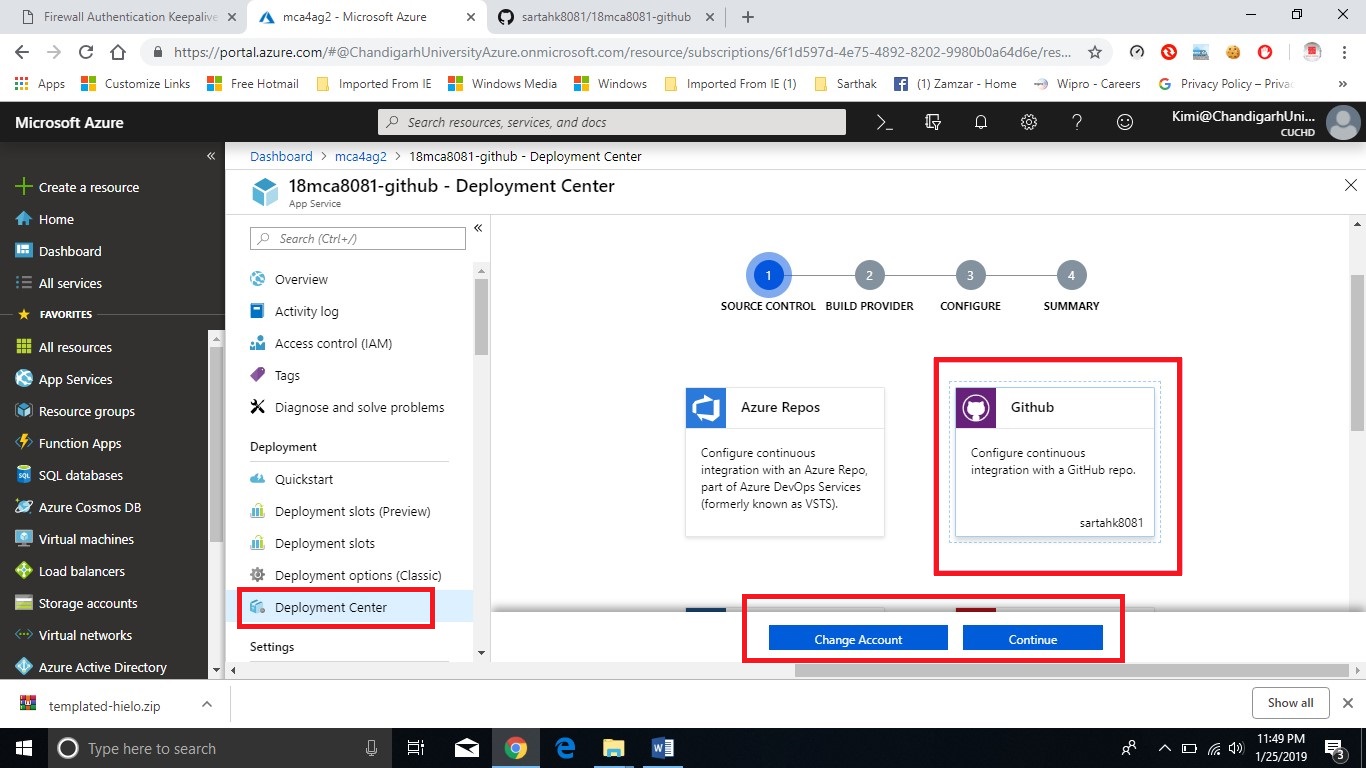The width and height of the screenshot is (1366, 768).
Task: Click the Diagnose and solve problems wrench icon
Action: point(258,407)
